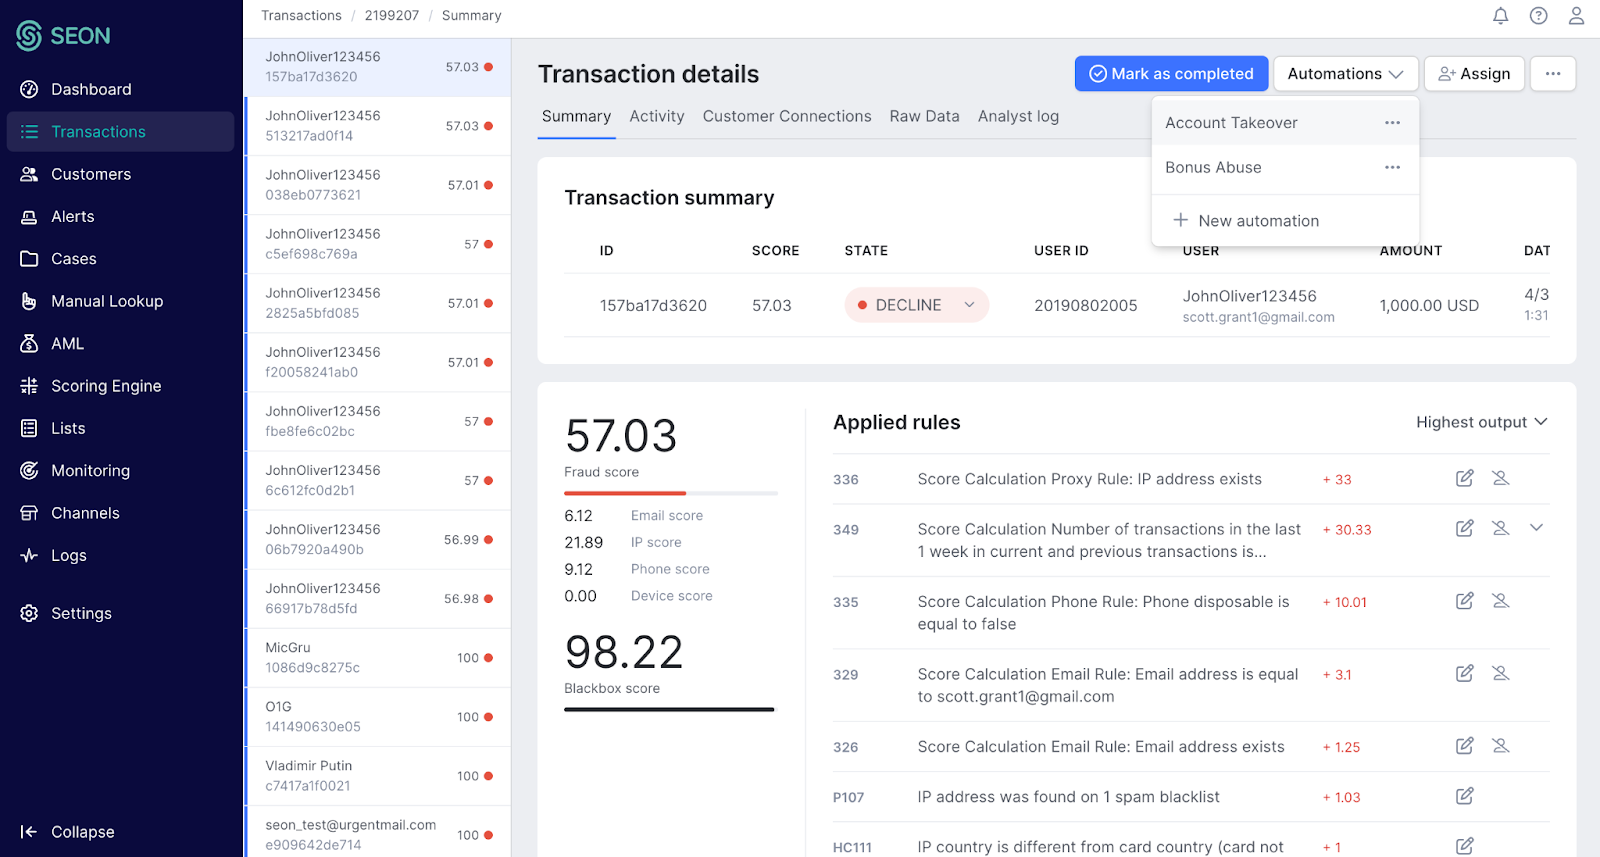Open Lists in sidebar
1600x857 pixels.
(120, 428)
